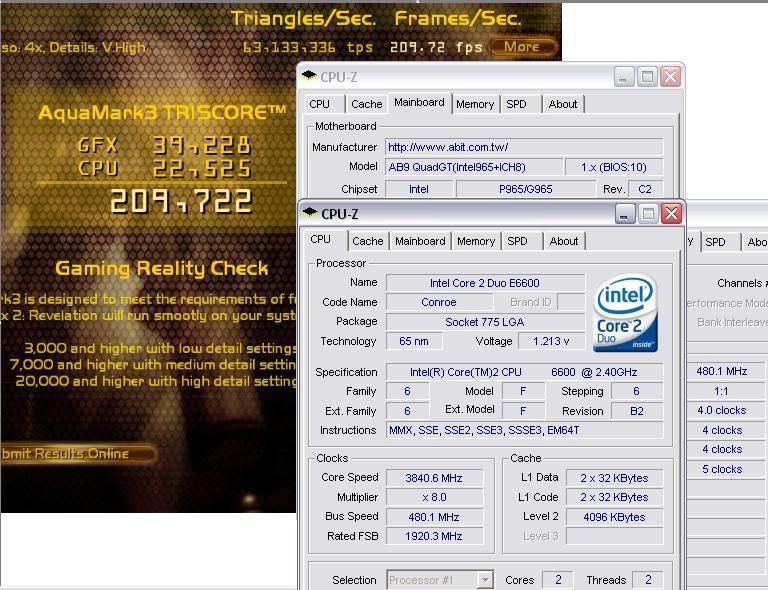This screenshot has height=590, width=768.
Task: Click 63,133,336 tps readout
Action: click(308, 47)
